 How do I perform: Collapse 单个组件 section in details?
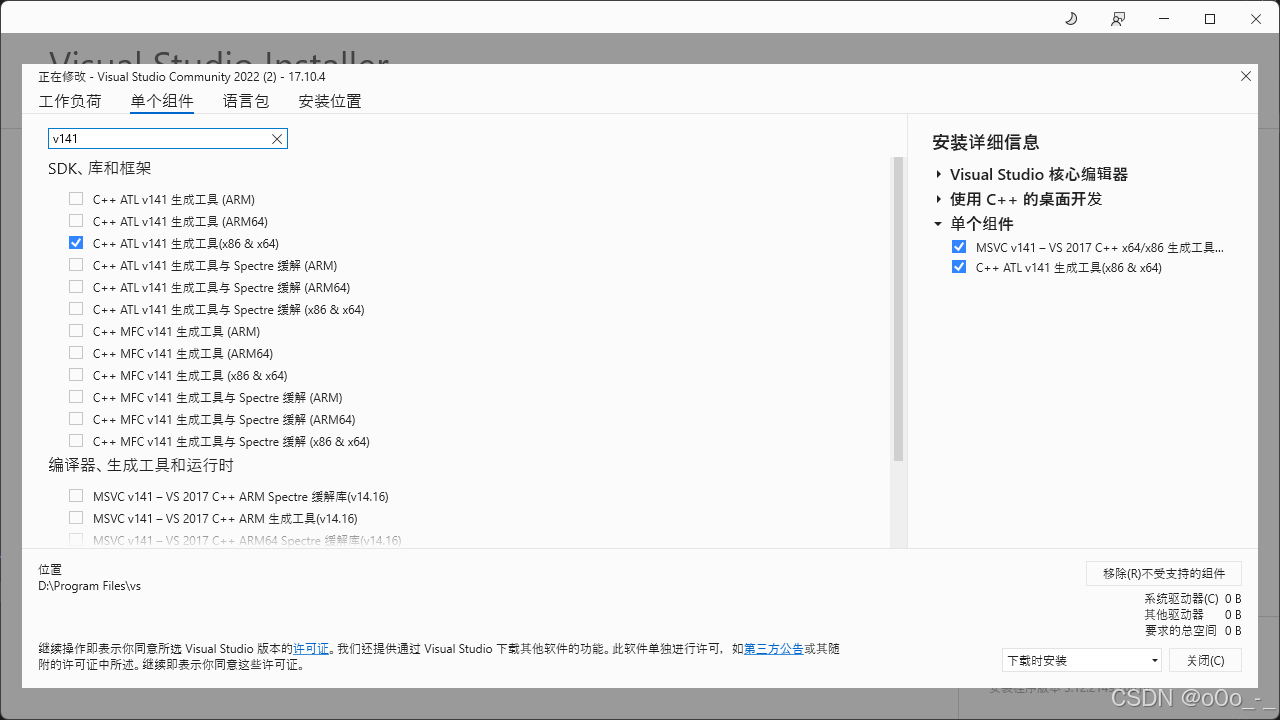tap(939, 224)
